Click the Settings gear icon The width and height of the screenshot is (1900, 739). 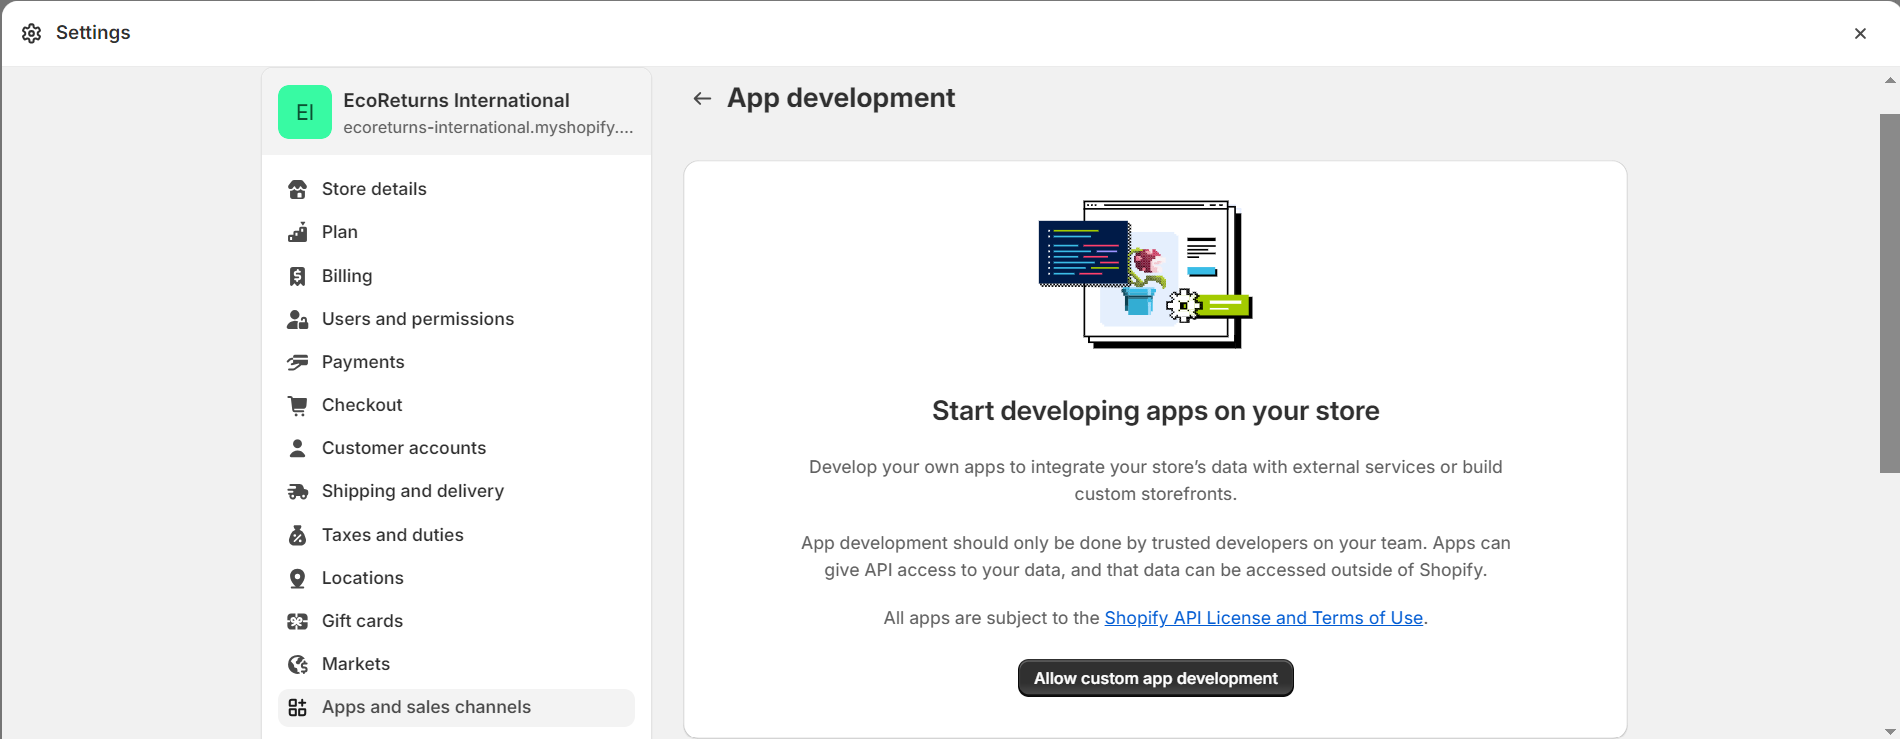(x=32, y=33)
